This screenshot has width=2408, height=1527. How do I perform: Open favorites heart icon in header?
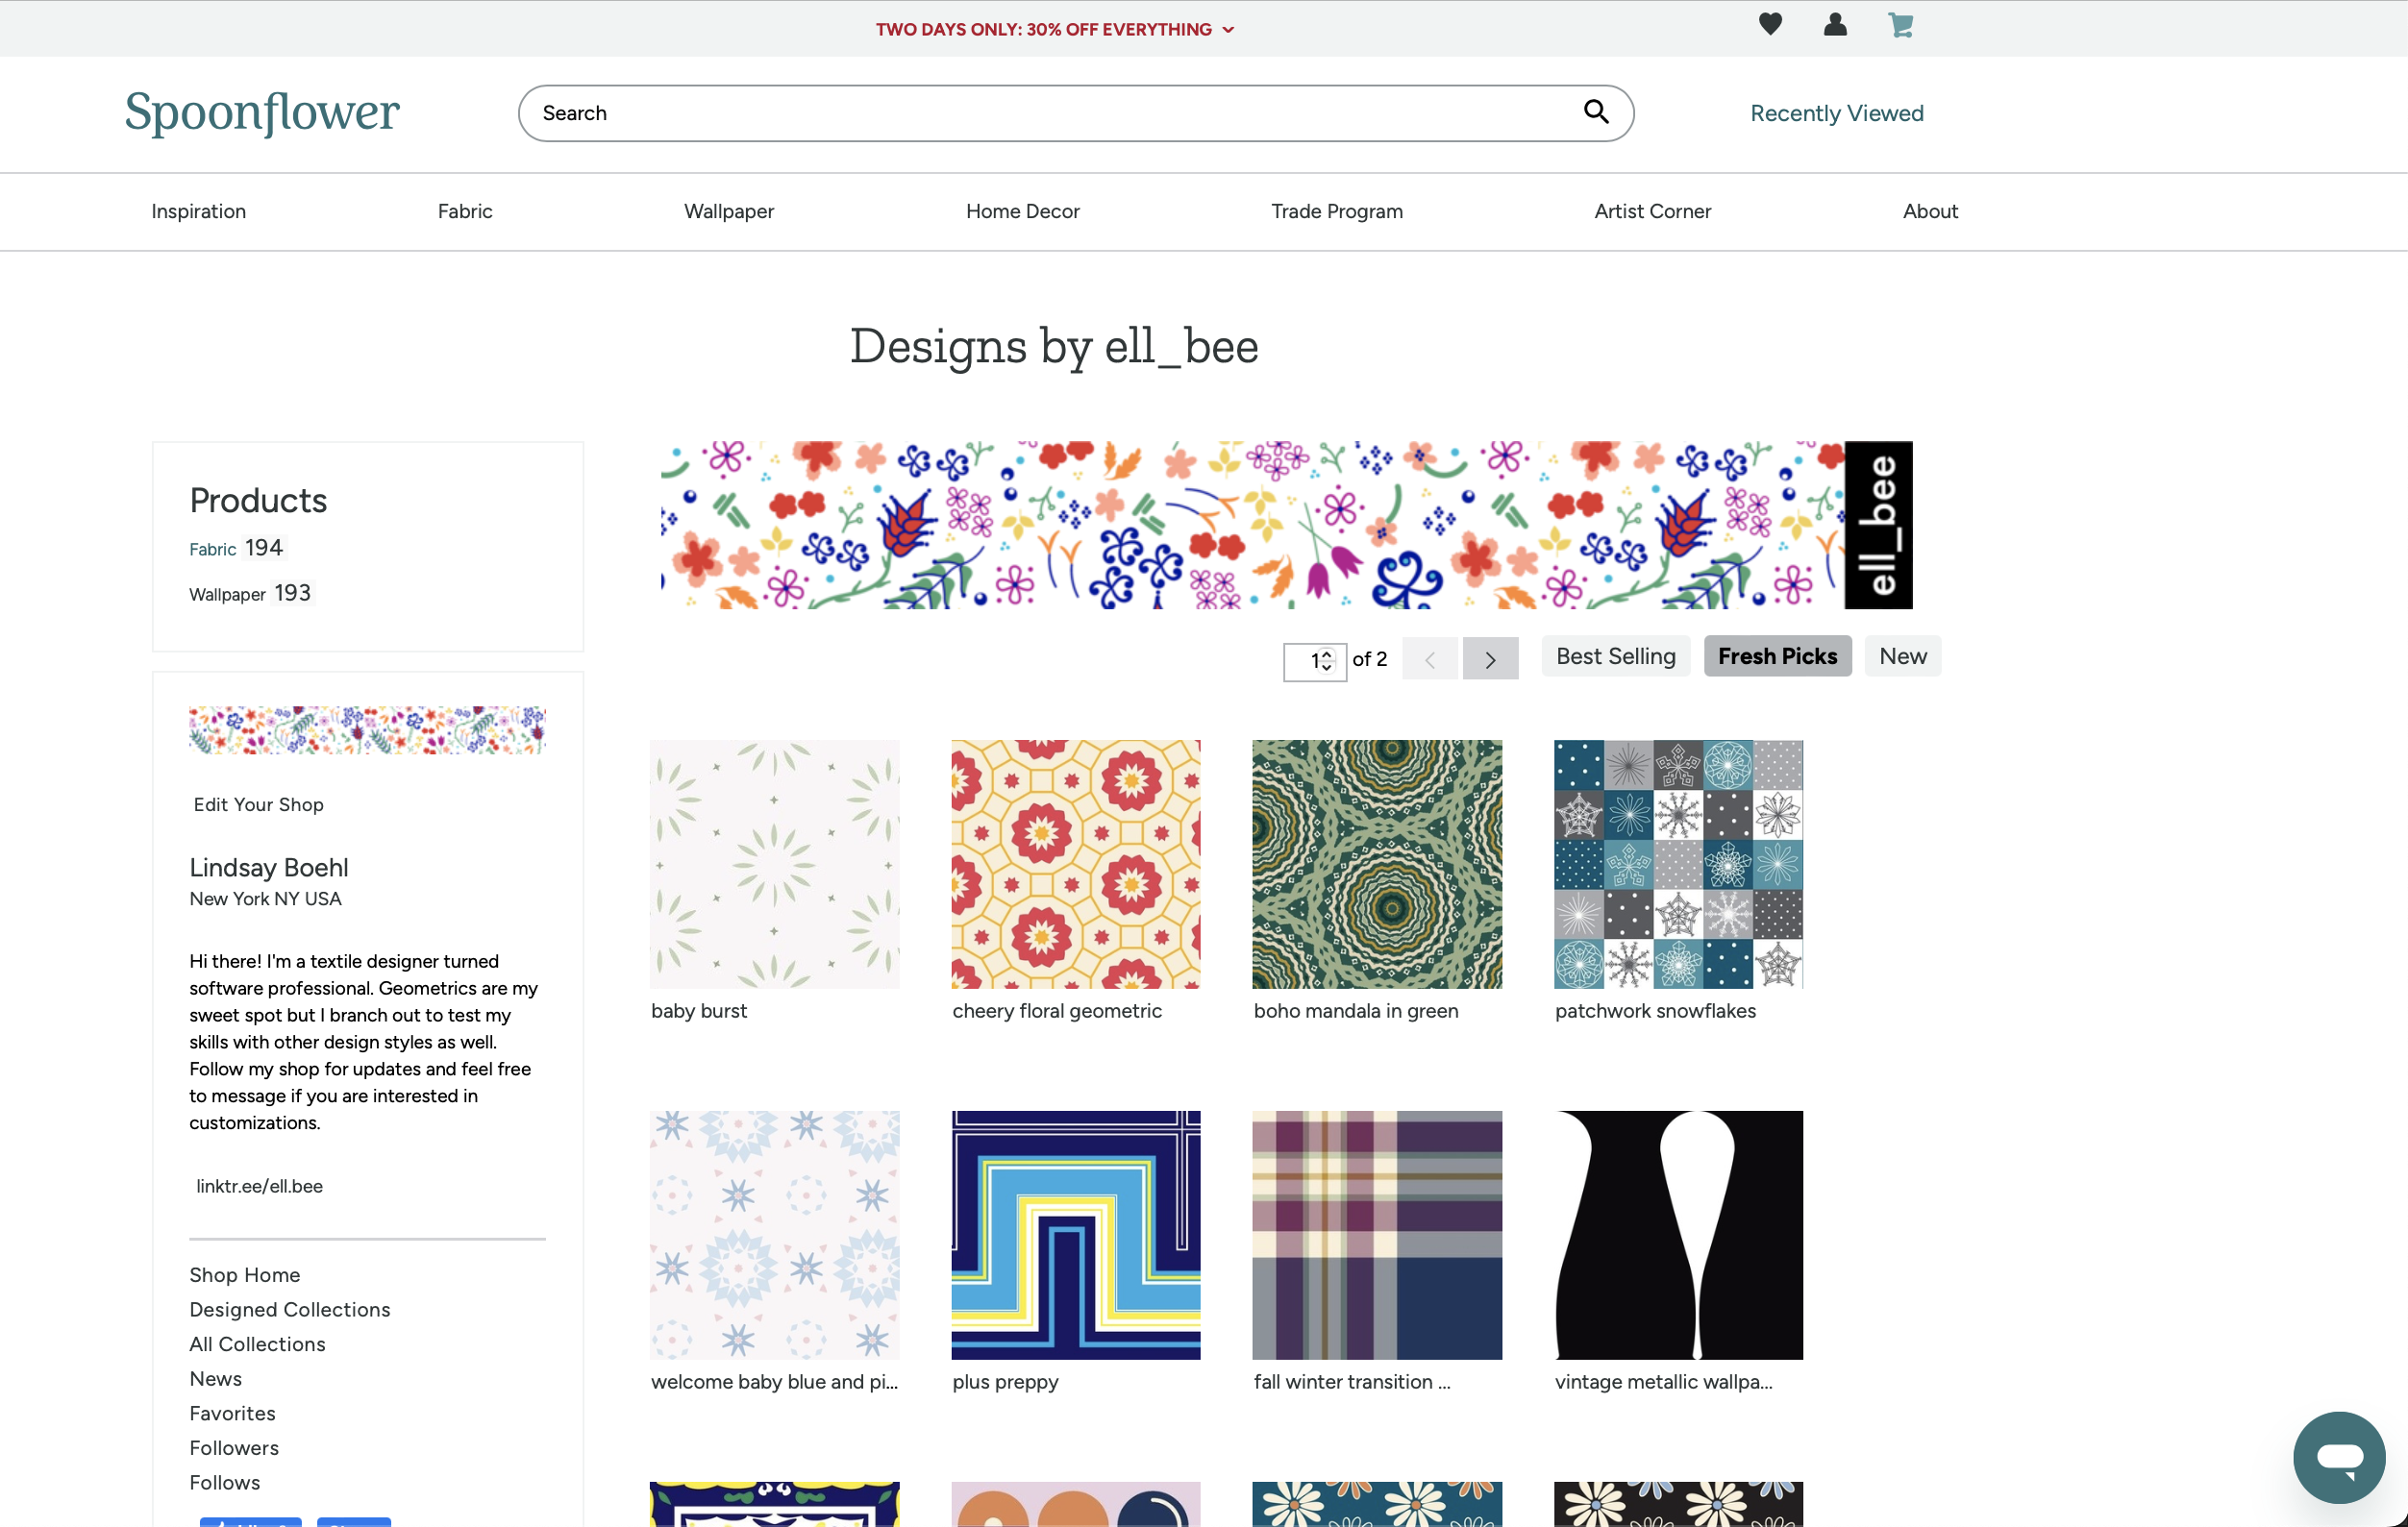tap(1770, 24)
